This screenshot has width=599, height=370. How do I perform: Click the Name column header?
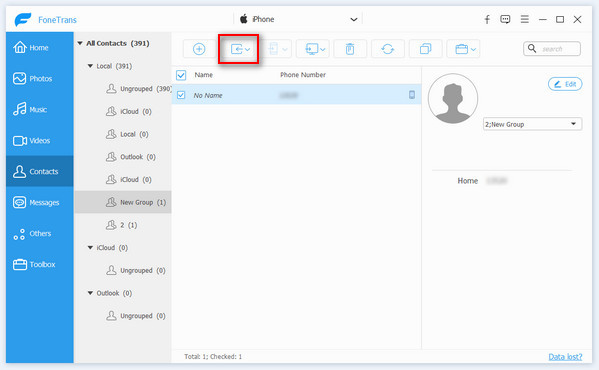[204, 75]
